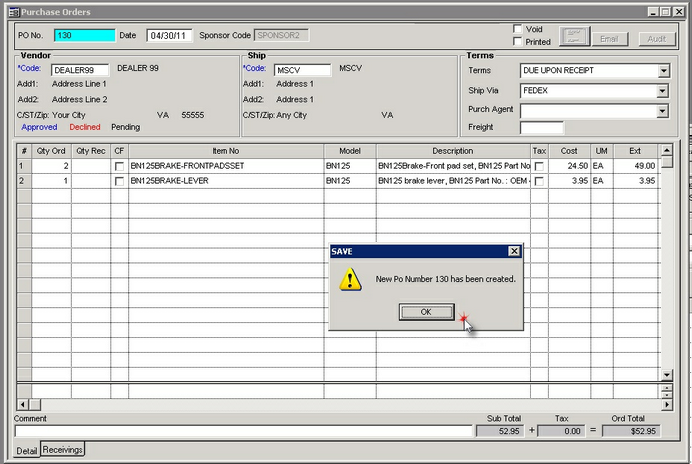
Task: Click the warning icon in the SAVE dialog
Action: click(x=350, y=279)
